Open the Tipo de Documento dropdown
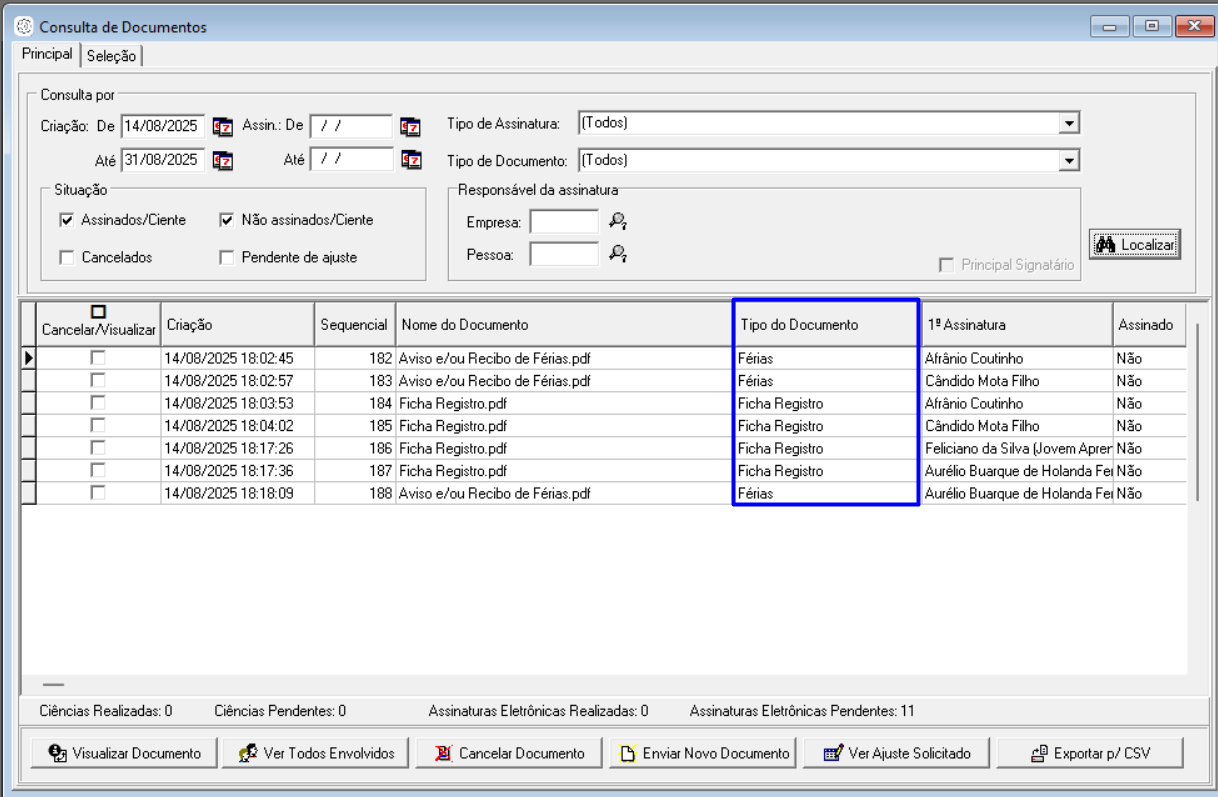 (1069, 160)
